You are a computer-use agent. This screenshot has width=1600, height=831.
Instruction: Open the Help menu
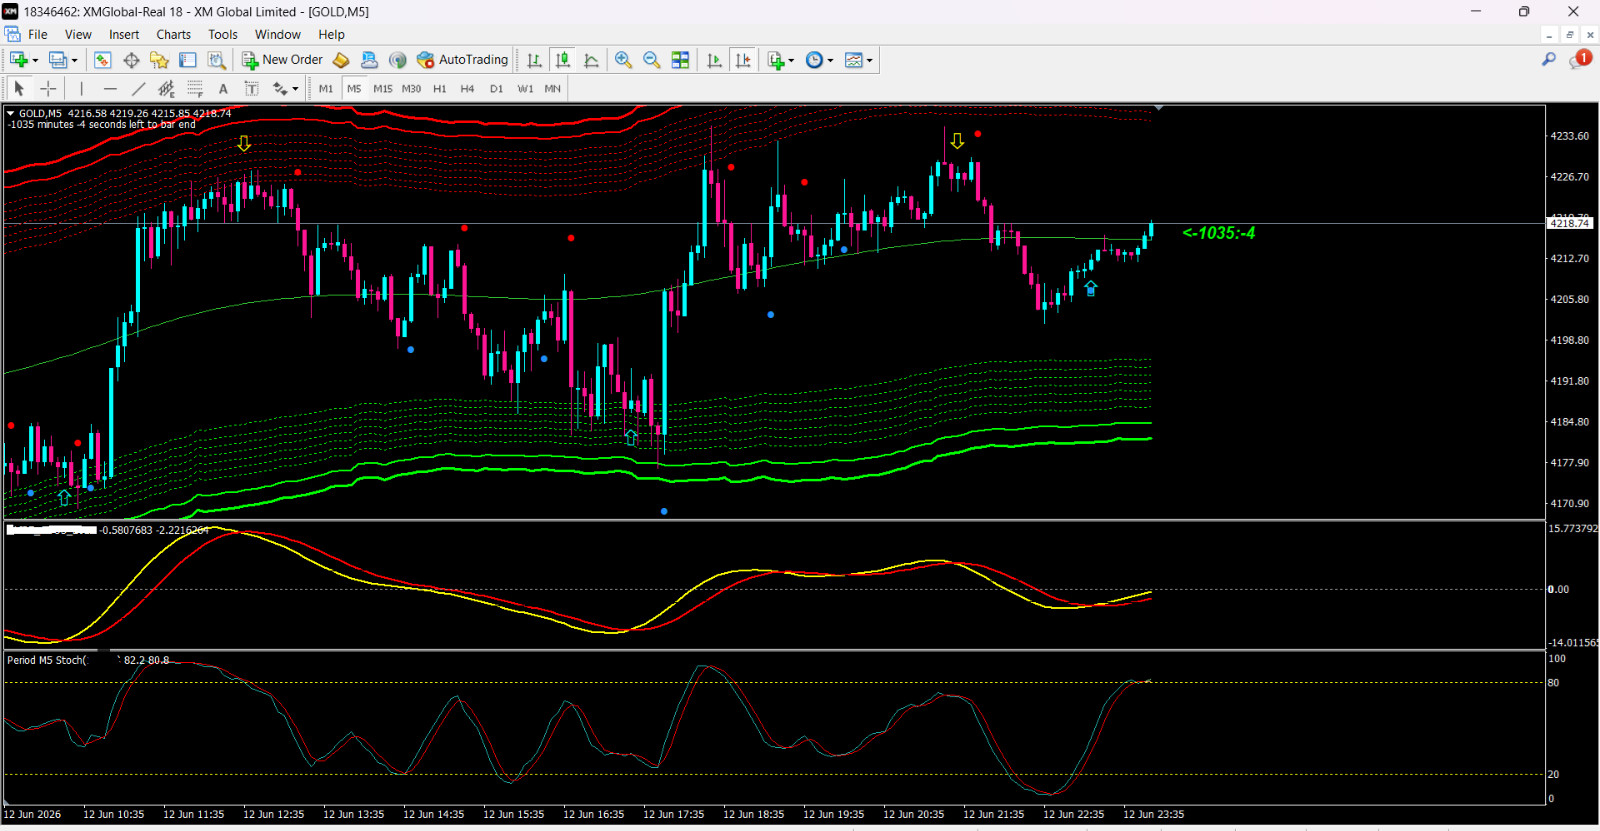pyautogui.click(x=331, y=34)
